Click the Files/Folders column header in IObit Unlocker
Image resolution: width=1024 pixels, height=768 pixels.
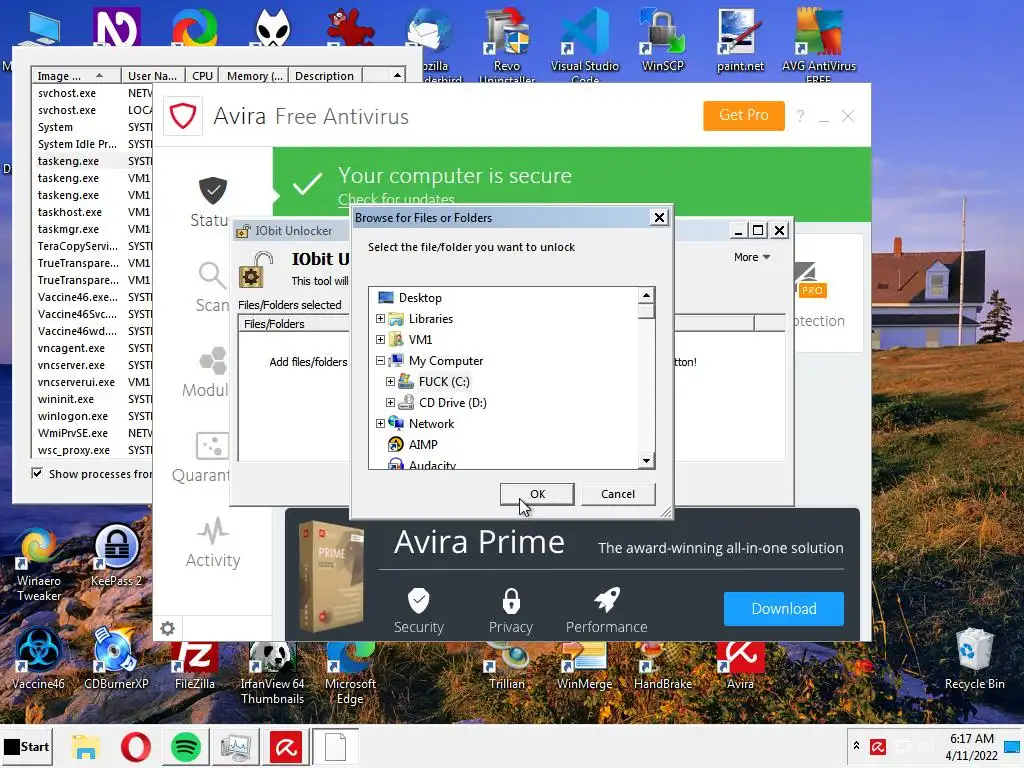[294, 324]
